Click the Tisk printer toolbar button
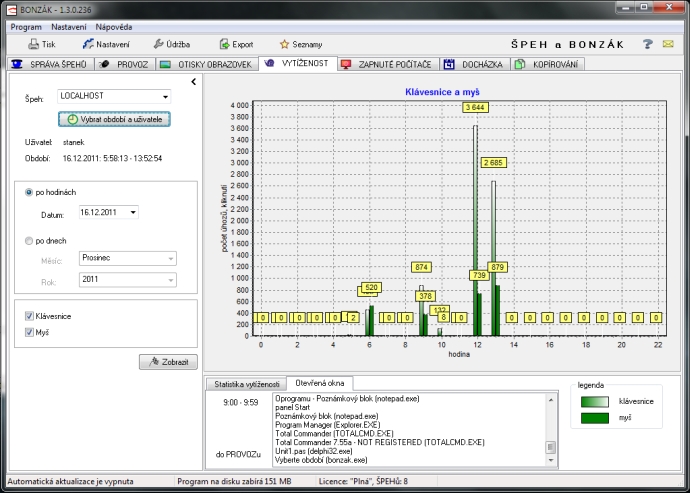Screen dimensions: 690x493 coord(42,44)
